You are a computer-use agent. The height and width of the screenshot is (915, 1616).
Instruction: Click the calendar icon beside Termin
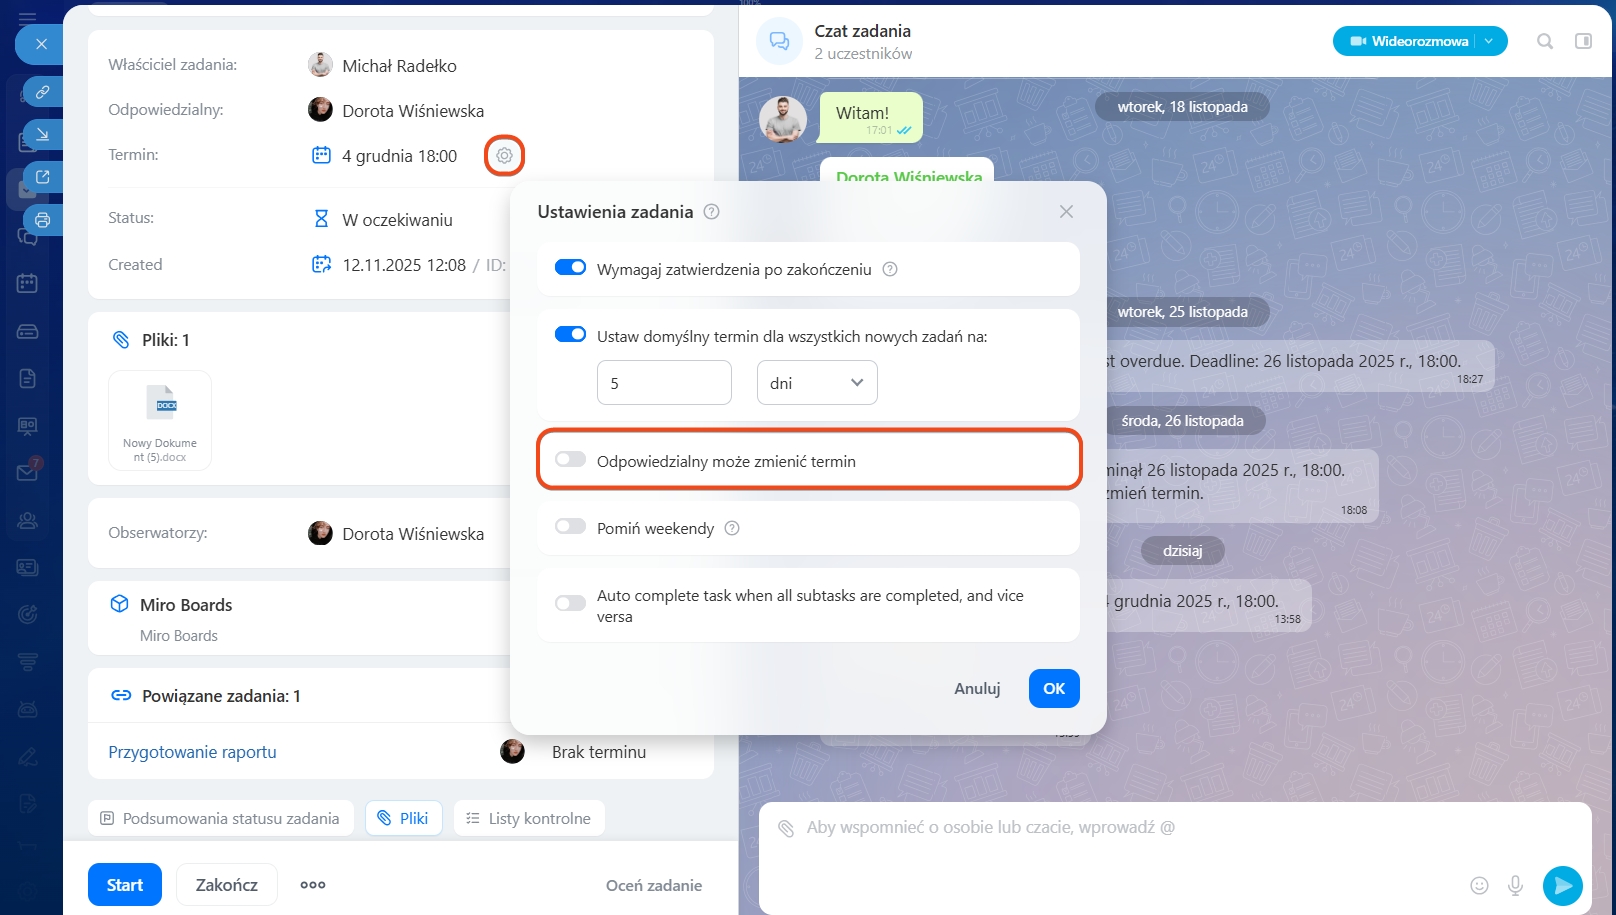click(x=321, y=155)
